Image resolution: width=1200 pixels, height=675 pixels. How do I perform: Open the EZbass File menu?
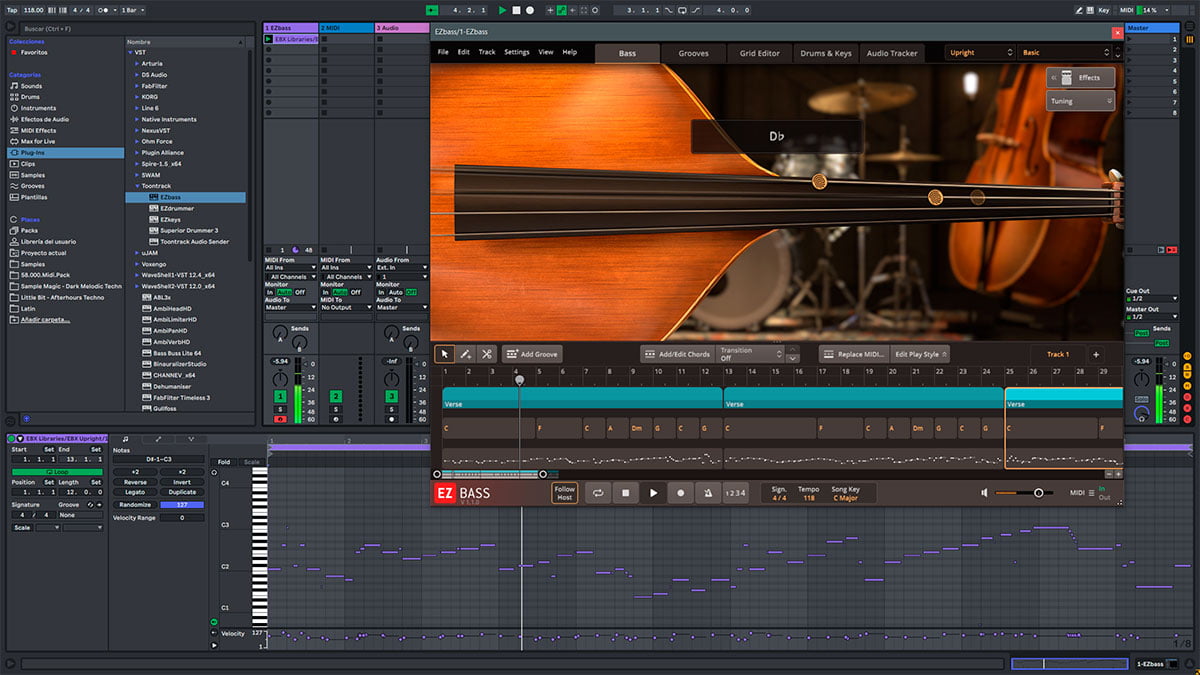[x=443, y=52]
